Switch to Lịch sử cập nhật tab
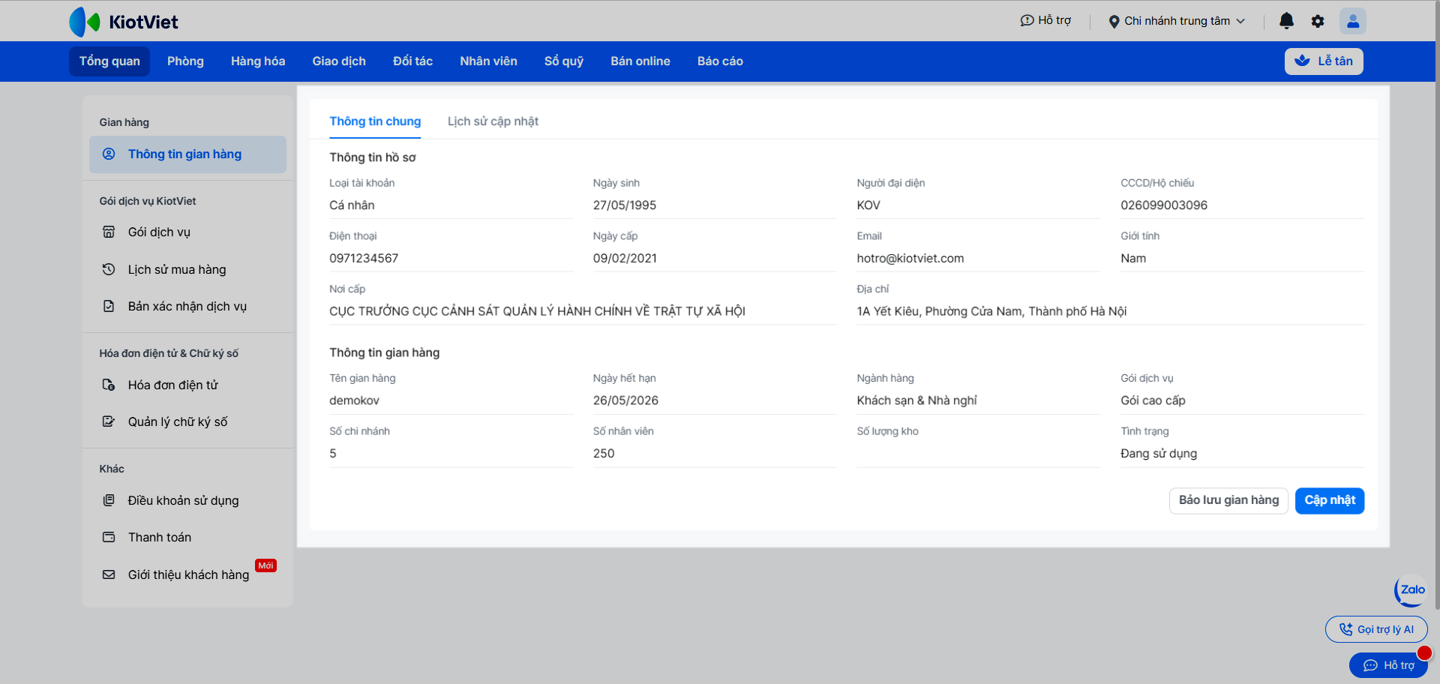This screenshot has width=1440, height=684. [493, 121]
